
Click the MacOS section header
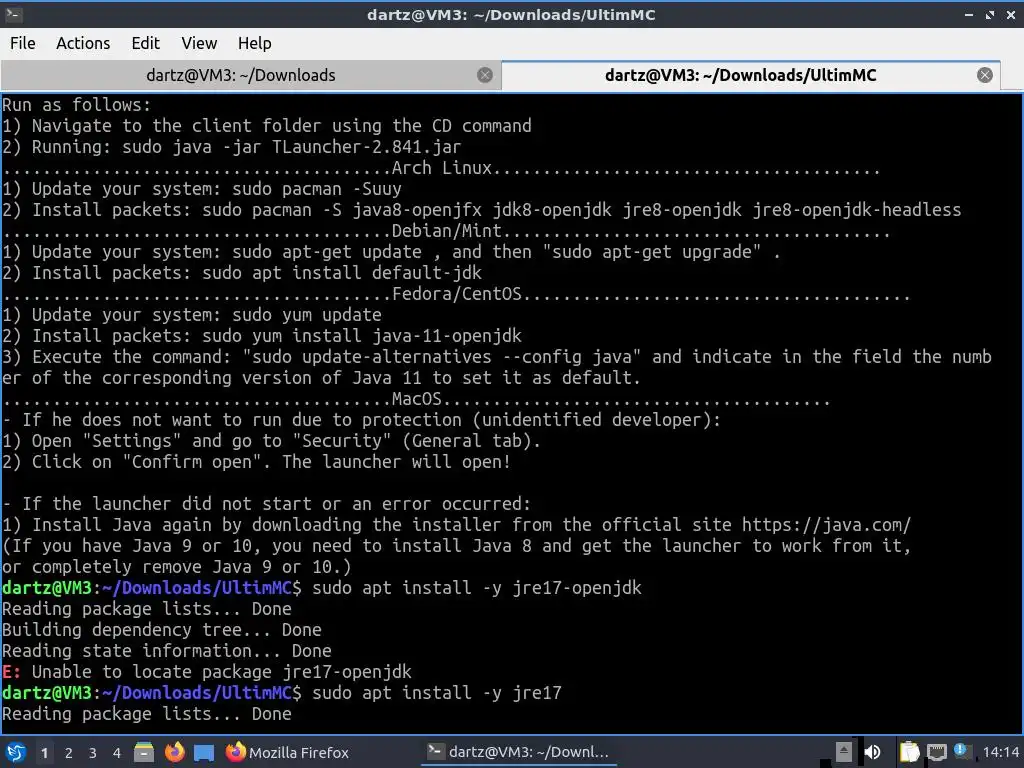pyautogui.click(x=417, y=399)
